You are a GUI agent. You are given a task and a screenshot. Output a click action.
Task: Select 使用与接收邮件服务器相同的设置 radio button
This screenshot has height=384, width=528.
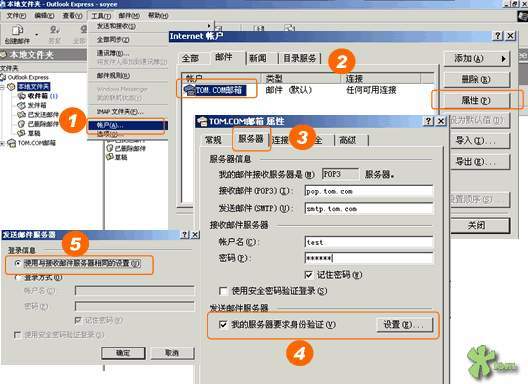(18, 263)
